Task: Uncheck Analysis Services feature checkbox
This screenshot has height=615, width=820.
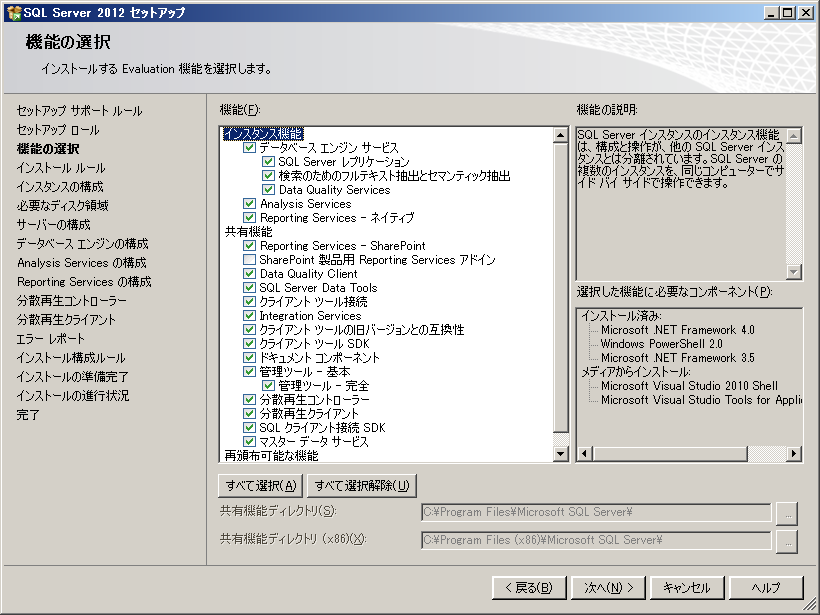Action: coord(250,204)
